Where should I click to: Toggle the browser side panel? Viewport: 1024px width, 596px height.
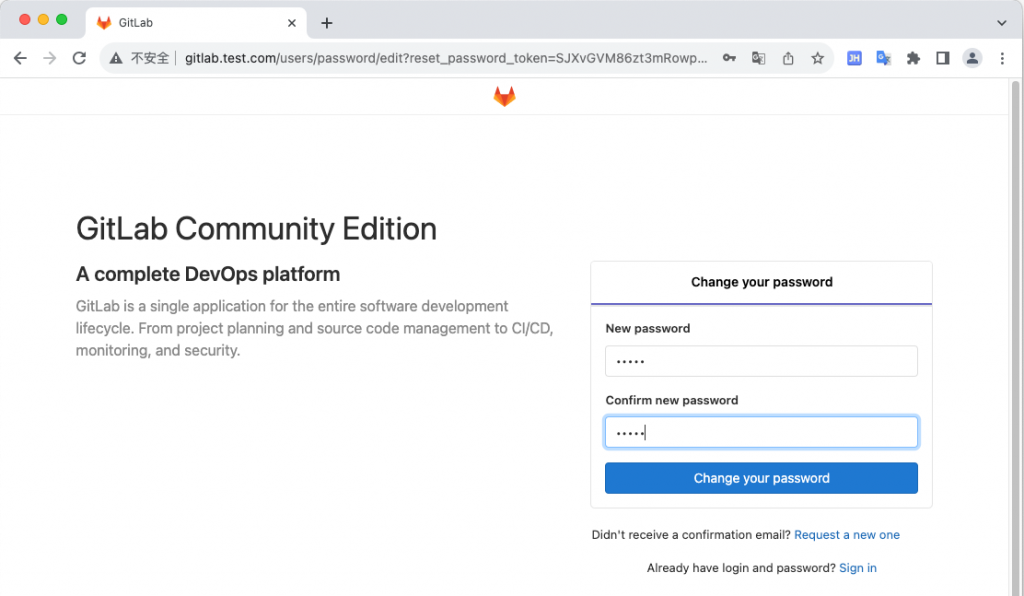tap(942, 58)
